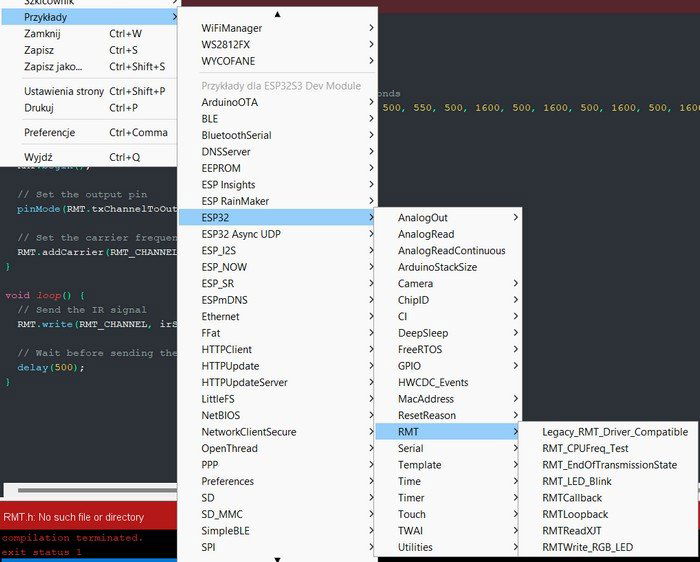
Task: Open DeepSleep example submenu
Action: pos(448,333)
